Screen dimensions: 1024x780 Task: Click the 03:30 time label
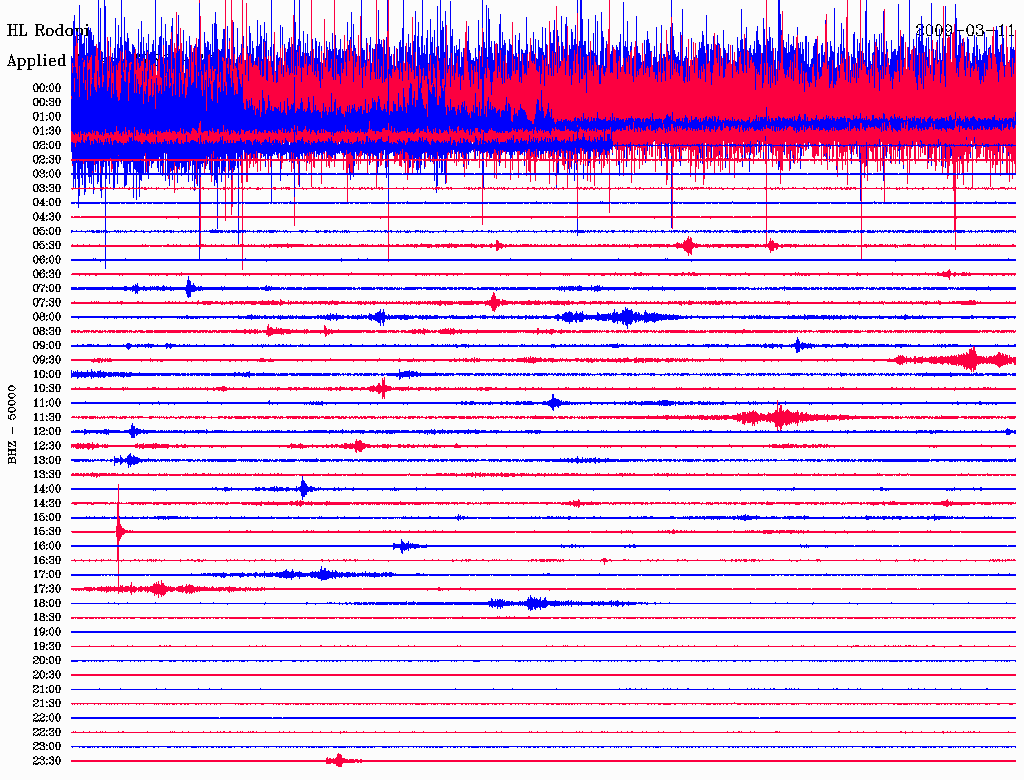[x=46, y=188]
